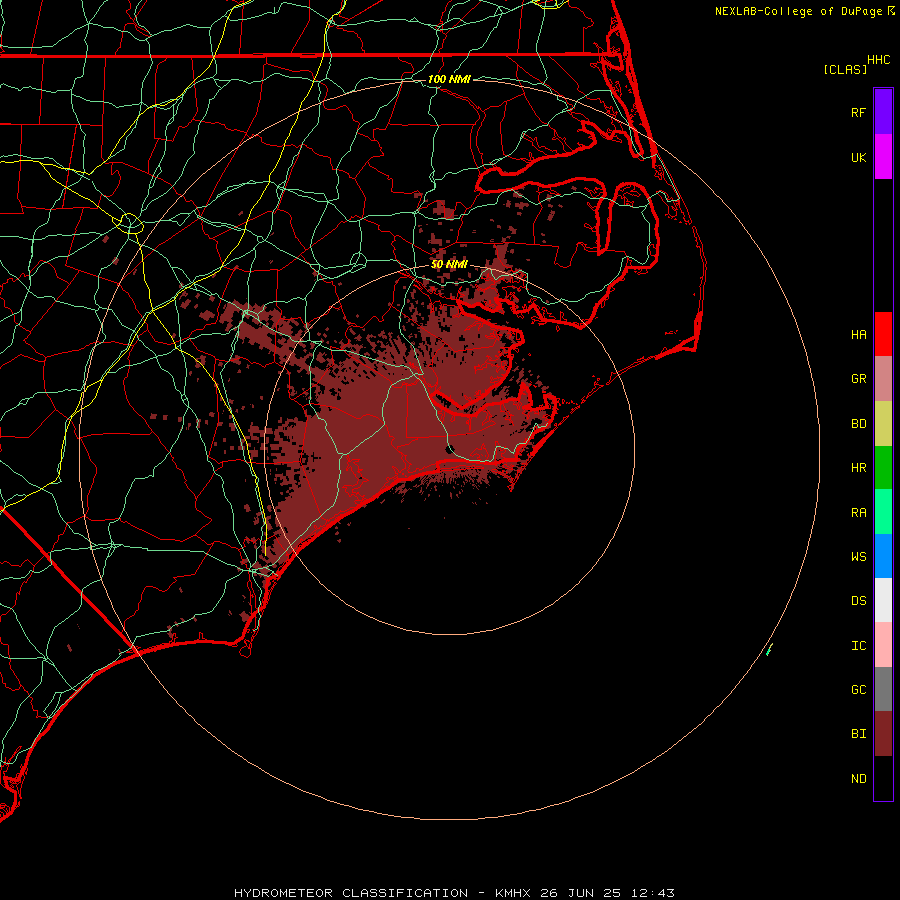Screen dimensions: 900x900
Task: Click the WS blue legend swatch
Action: (883, 556)
